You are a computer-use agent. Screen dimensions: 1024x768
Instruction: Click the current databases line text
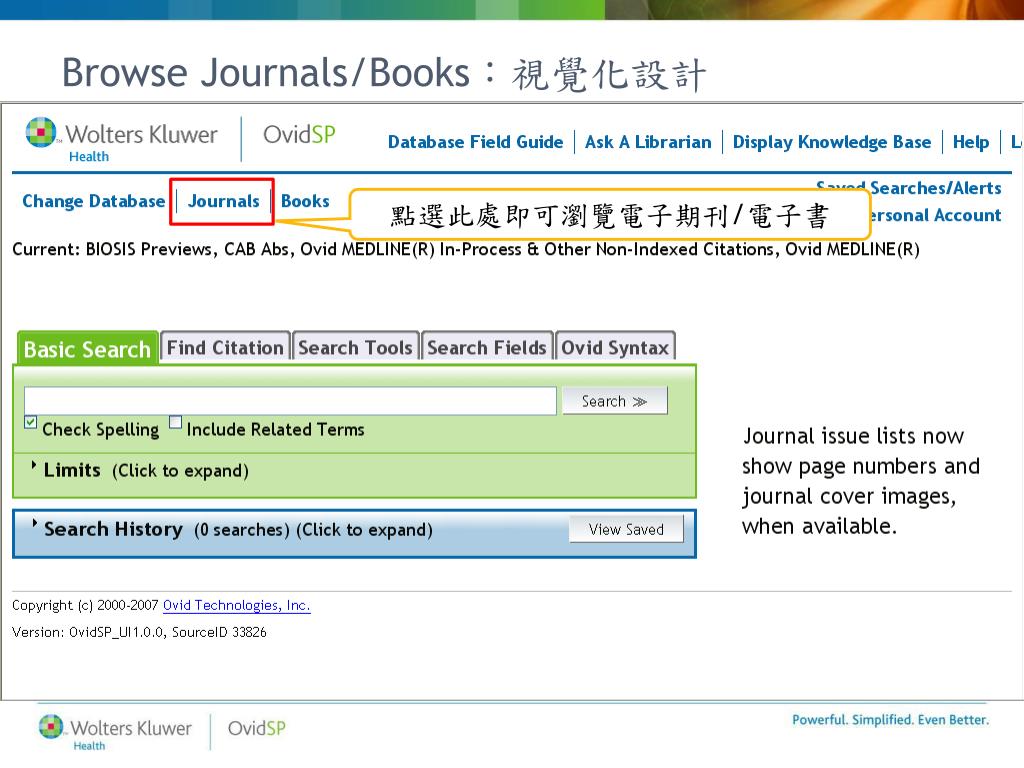click(466, 249)
